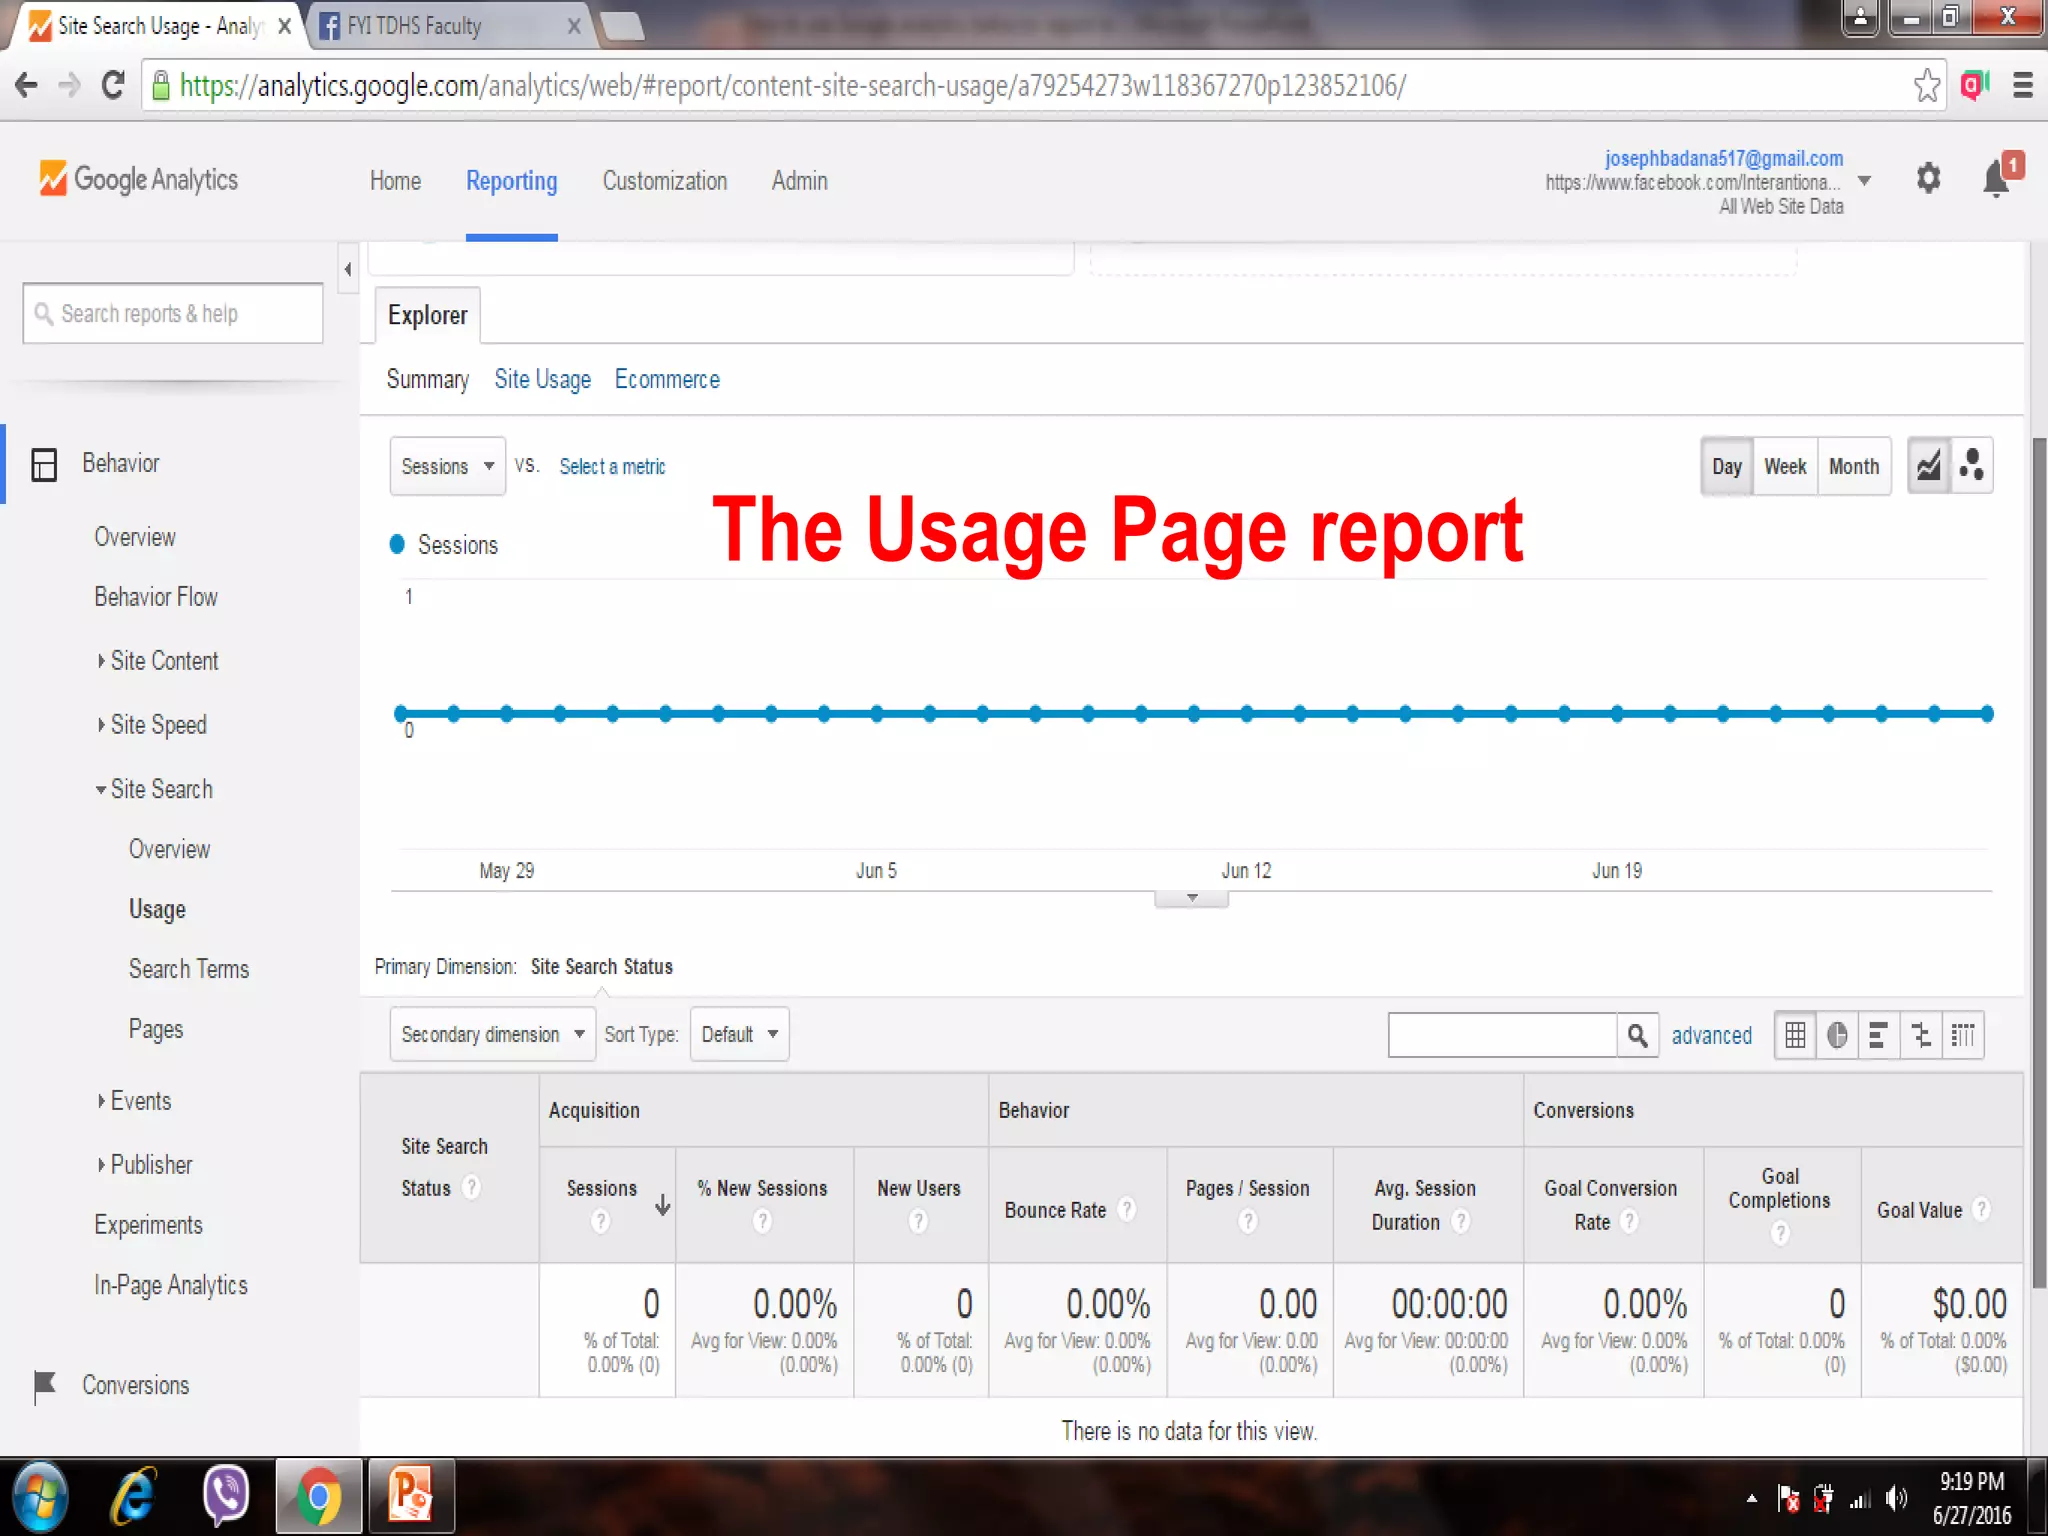Viewport: 2048px width, 1536px height.
Task: Open Behavior Flow in sidebar
Action: 156,597
